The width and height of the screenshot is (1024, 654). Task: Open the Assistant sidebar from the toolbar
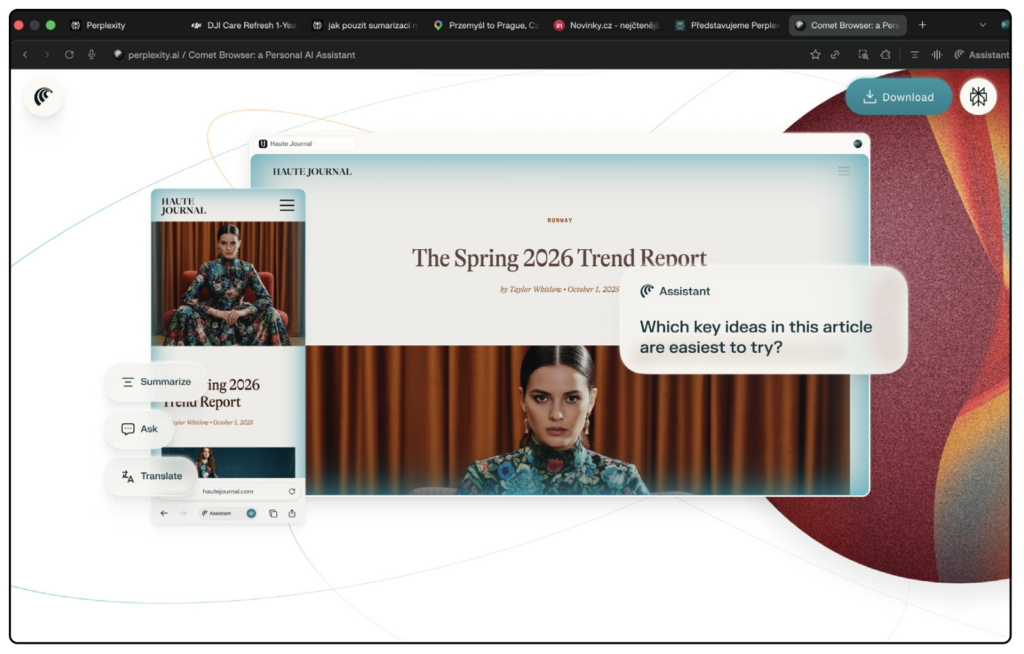coord(981,55)
